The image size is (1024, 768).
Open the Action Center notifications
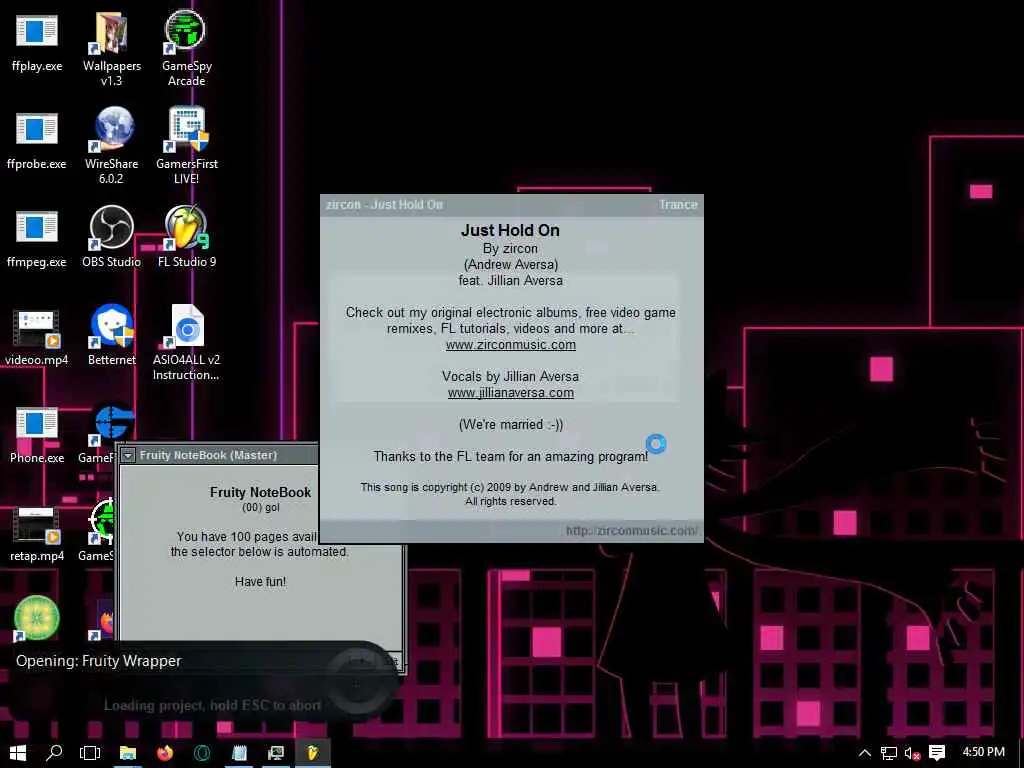point(936,753)
